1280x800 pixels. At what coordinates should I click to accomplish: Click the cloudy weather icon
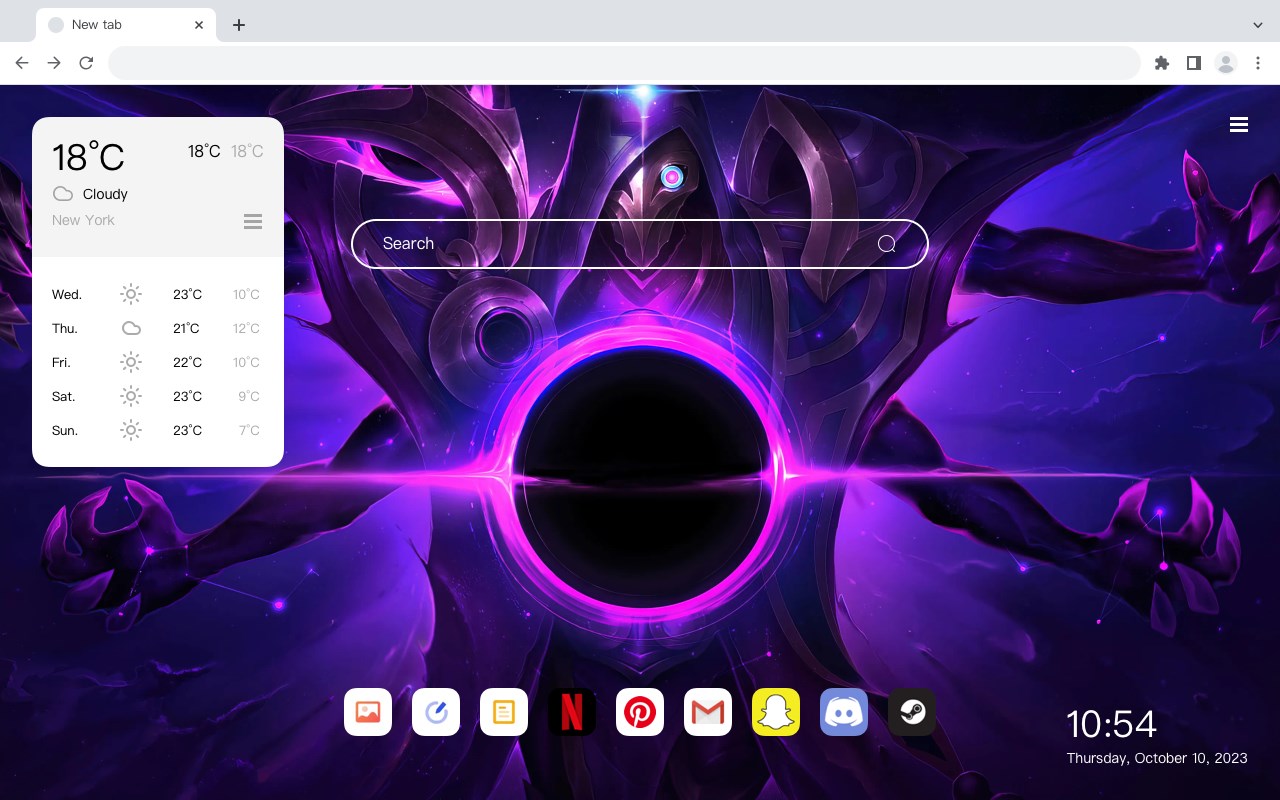63,194
